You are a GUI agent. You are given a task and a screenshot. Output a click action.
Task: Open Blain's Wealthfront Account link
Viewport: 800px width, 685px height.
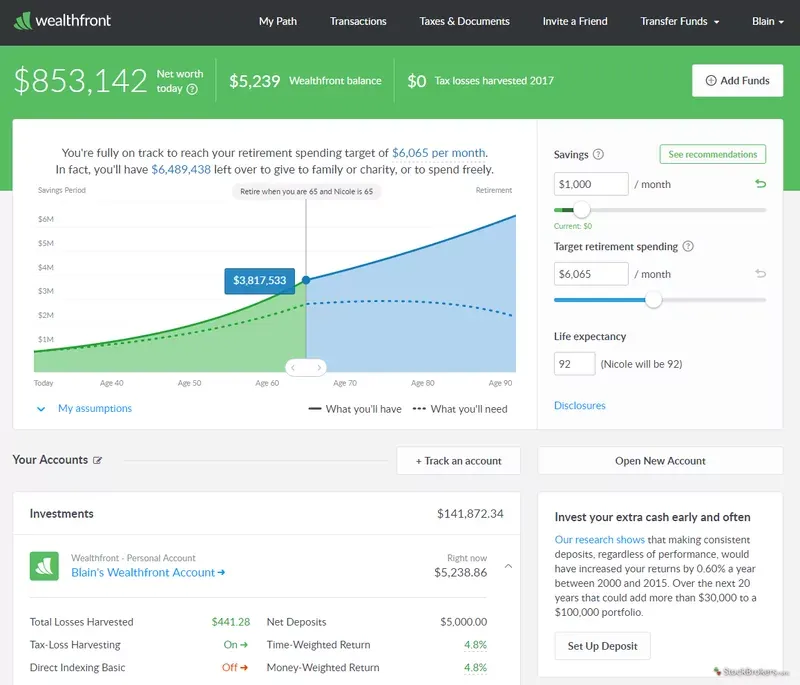coord(148,572)
